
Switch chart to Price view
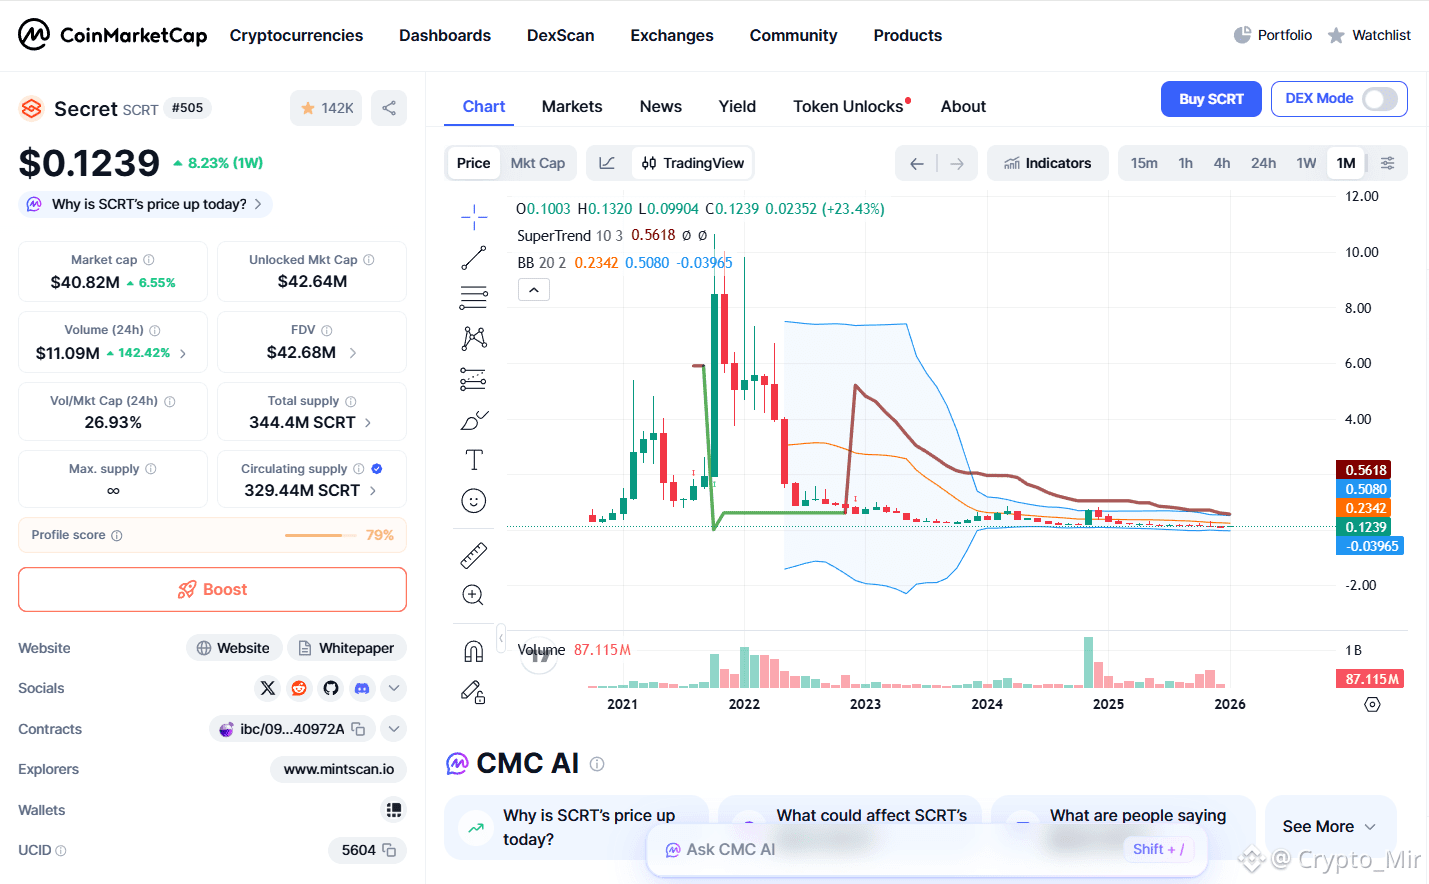pos(473,163)
